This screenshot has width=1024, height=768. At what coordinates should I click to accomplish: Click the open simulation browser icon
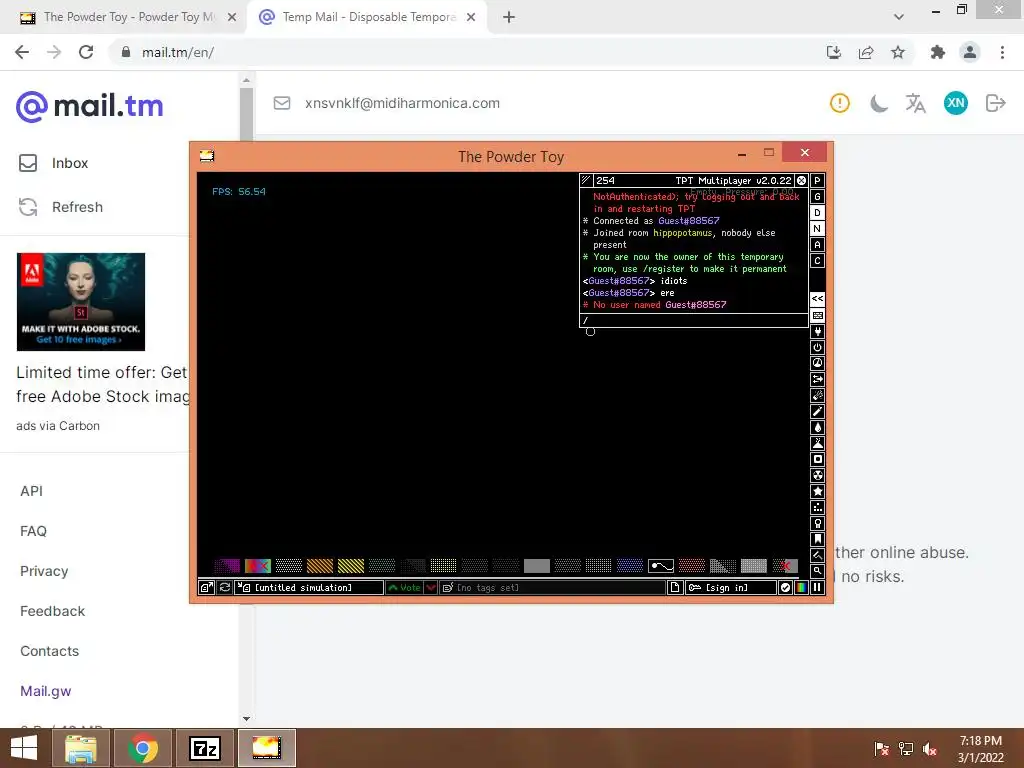(x=206, y=588)
